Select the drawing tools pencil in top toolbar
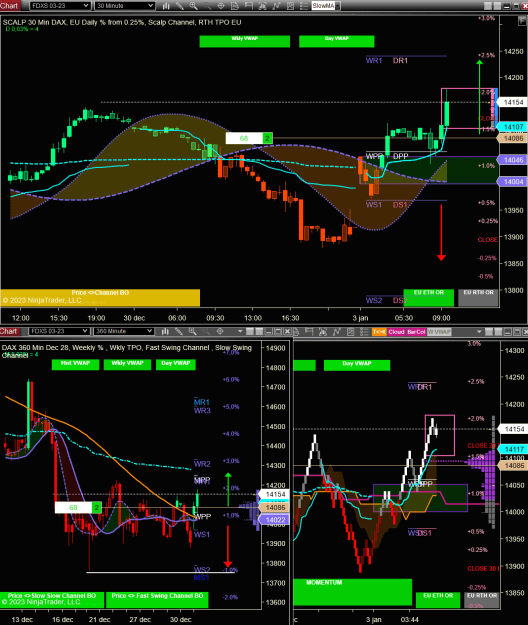 click(180, 6)
